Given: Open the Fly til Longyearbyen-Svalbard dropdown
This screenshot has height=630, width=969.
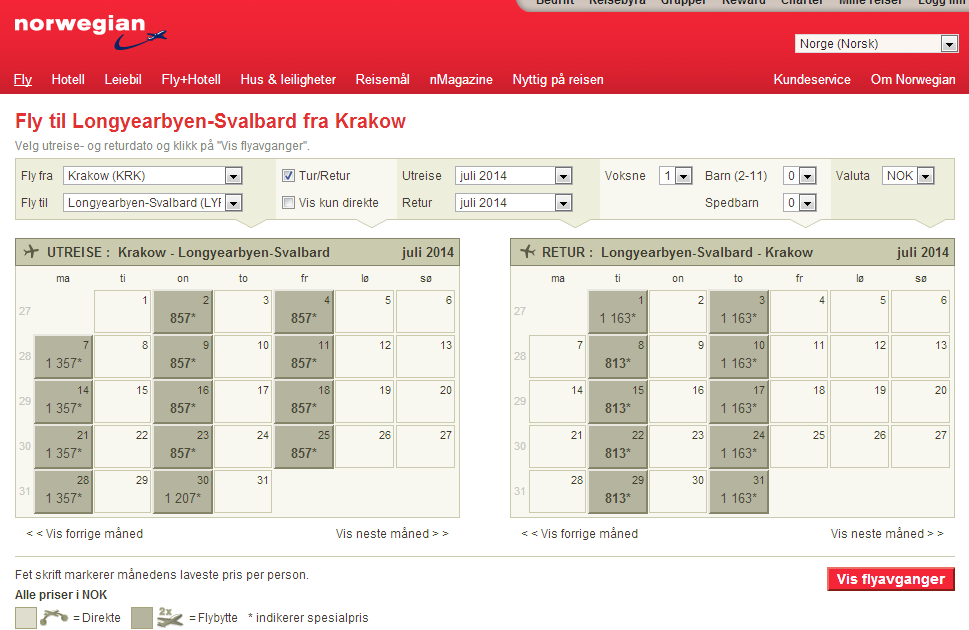Looking at the screenshot, I should click(x=153, y=203).
